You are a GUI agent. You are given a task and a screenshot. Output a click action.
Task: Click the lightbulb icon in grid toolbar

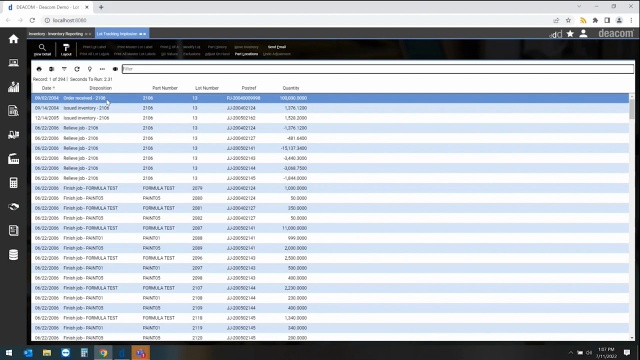coord(89,69)
